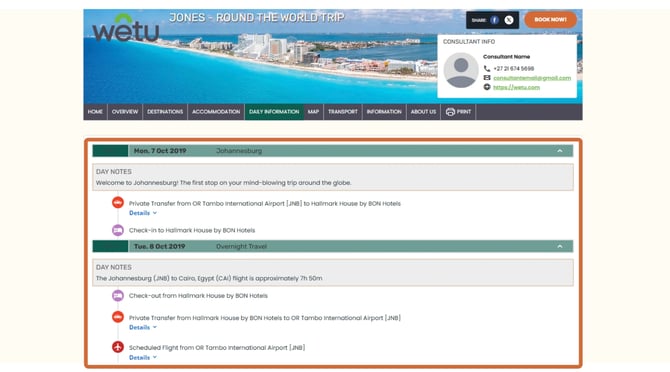Select the Daily Information tab
Image resolution: width=670 pixels, height=372 pixels.
click(x=274, y=112)
